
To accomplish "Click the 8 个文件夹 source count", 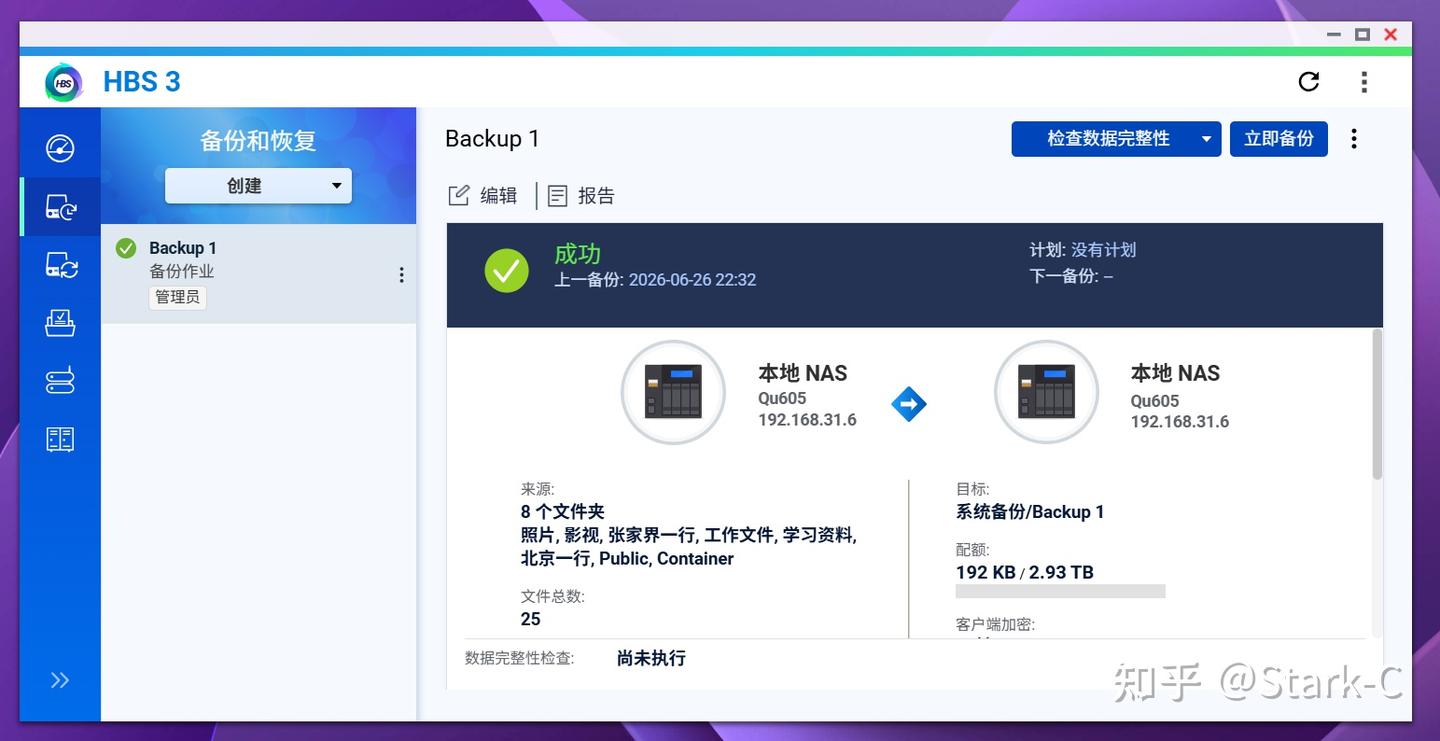I will click(x=563, y=511).
